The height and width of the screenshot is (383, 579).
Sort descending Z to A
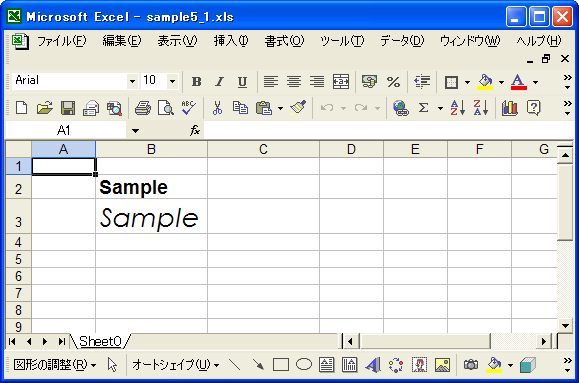(x=481, y=108)
